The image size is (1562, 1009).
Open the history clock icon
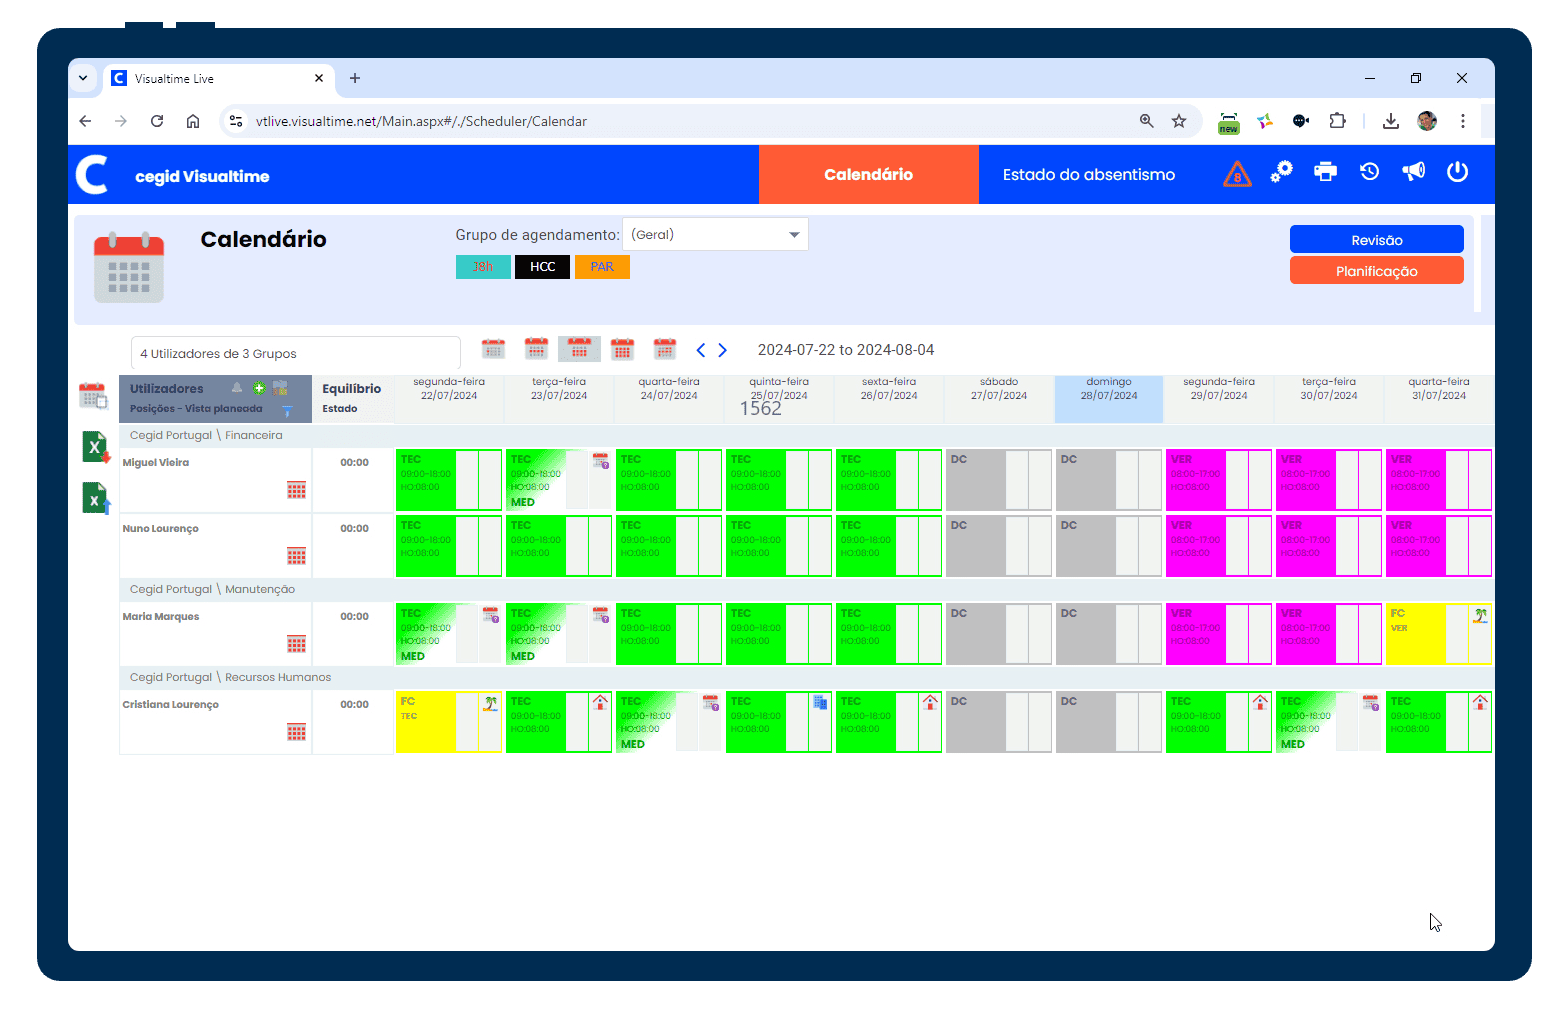[1369, 172]
